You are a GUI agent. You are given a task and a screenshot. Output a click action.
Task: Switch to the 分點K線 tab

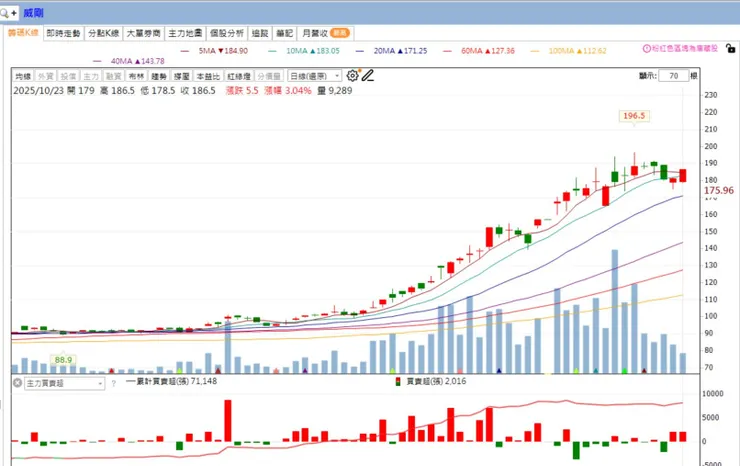click(x=103, y=33)
